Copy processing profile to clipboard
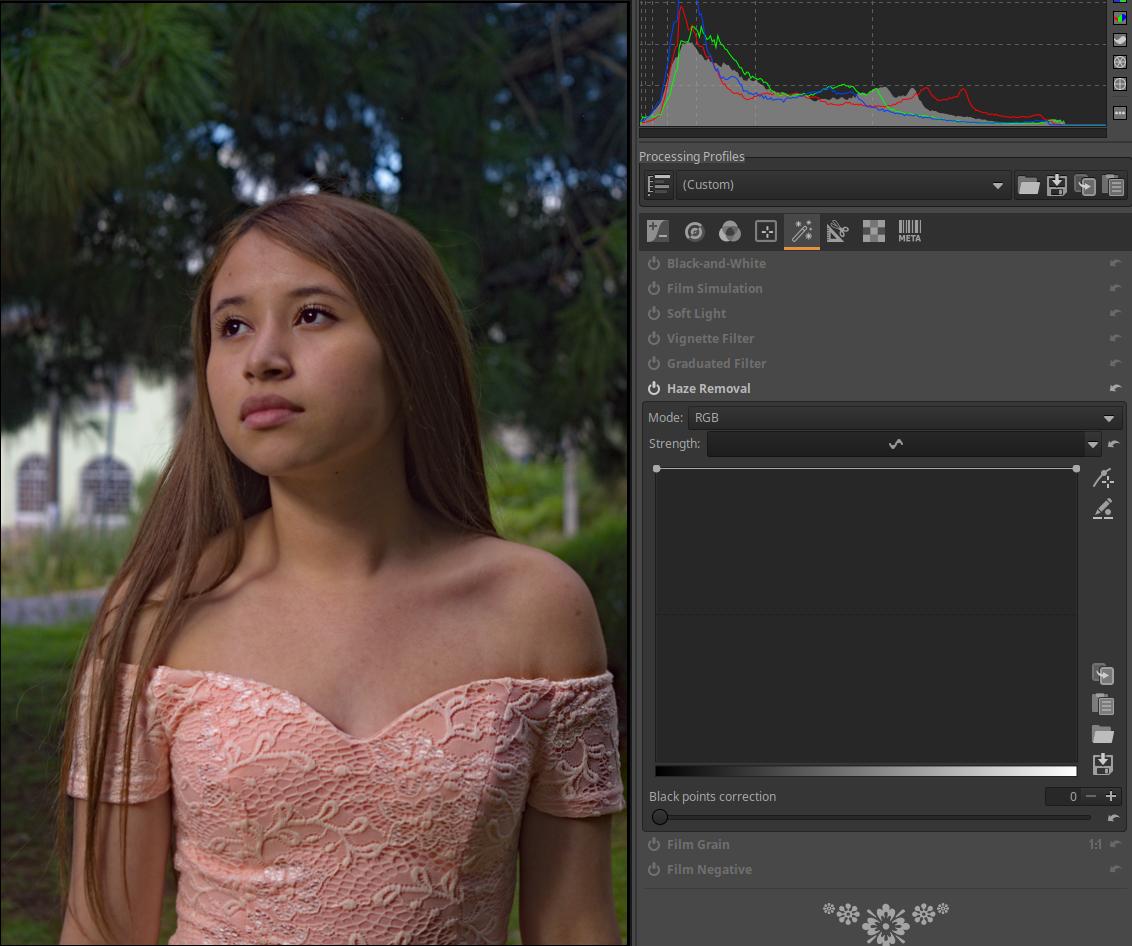The width and height of the screenshot is (1132, 946). pos(1085,185)
